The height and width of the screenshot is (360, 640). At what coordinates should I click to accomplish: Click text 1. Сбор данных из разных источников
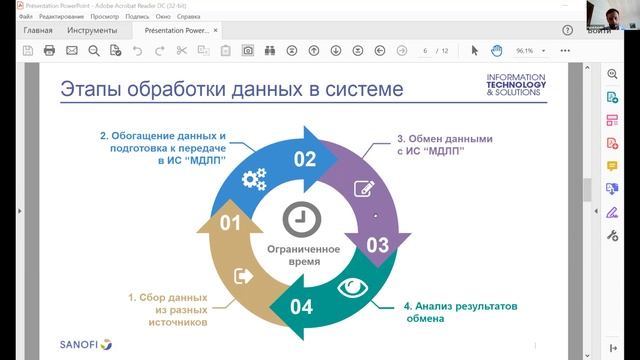(168, 310)
